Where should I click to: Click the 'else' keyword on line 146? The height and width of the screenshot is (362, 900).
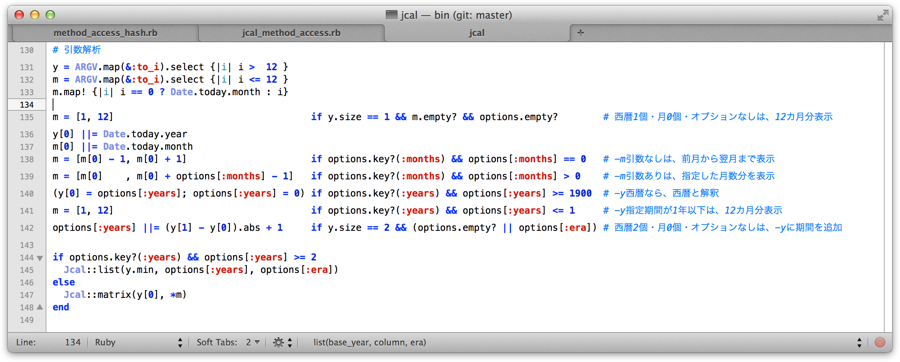click(63, 282)
